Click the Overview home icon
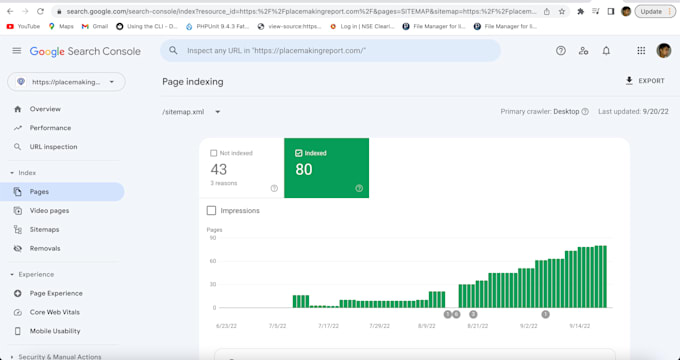Image resolution: width=680 pixels, height=360 pixels. click(17, 109)
